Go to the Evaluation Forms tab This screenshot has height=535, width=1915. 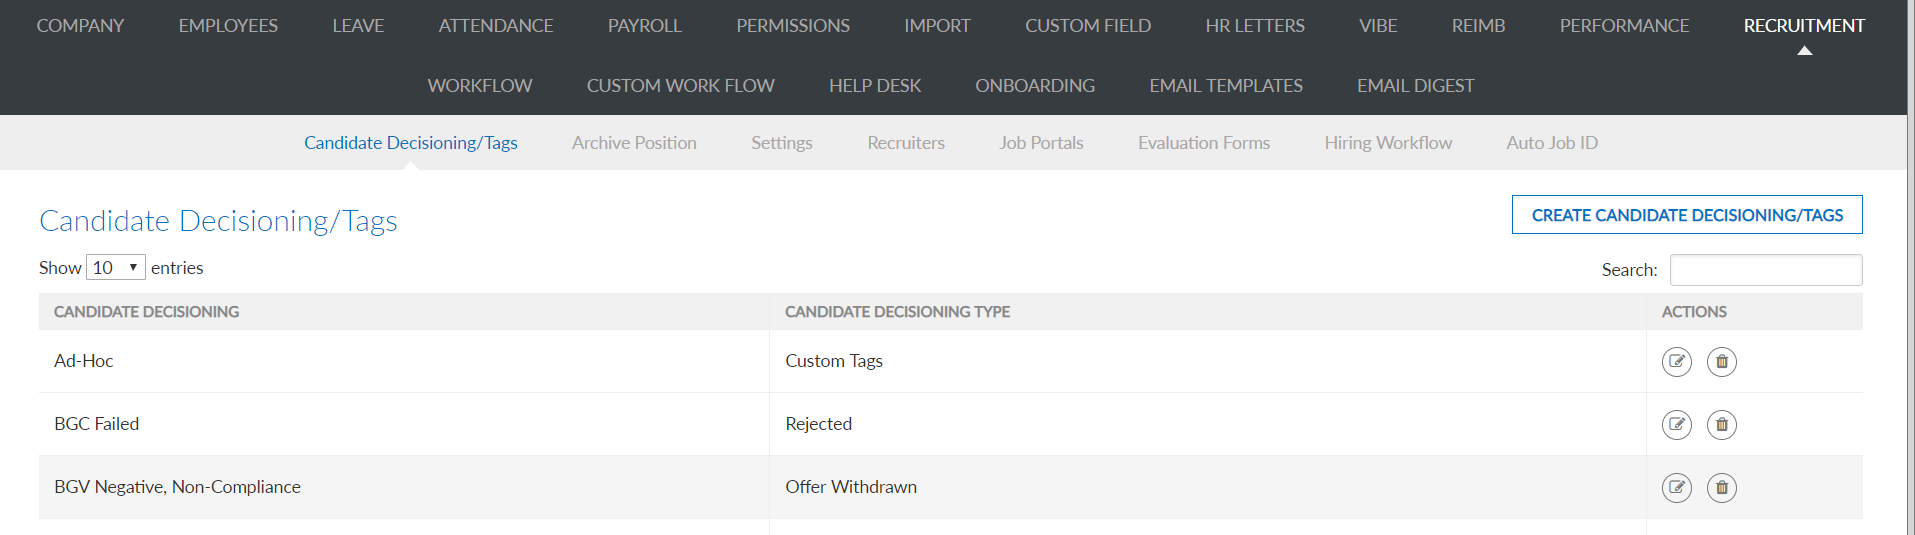click(1204, 143)
